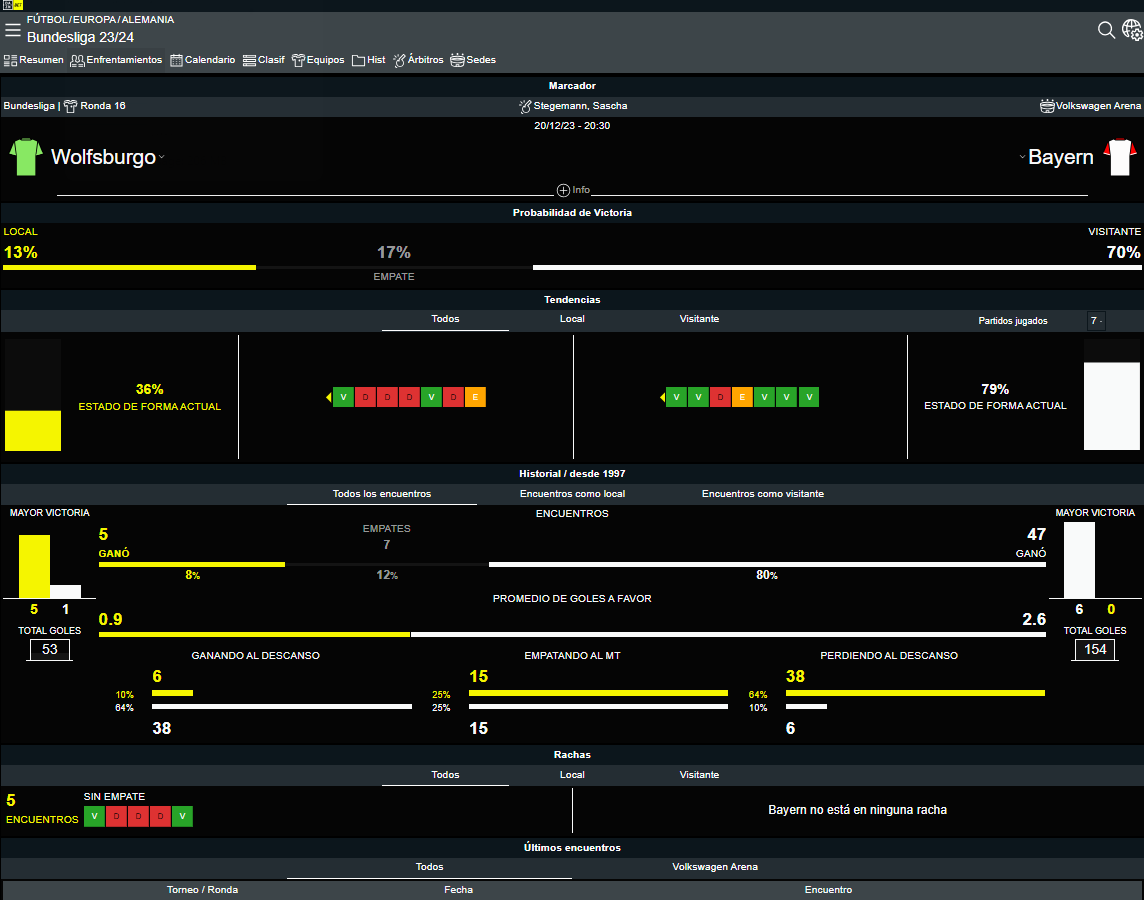Image resolution: width=1144 pixels, height=900 pixels.
Task: Open the Wolfsburgo team dropdown arrow
Action: (x=161, y=158)
